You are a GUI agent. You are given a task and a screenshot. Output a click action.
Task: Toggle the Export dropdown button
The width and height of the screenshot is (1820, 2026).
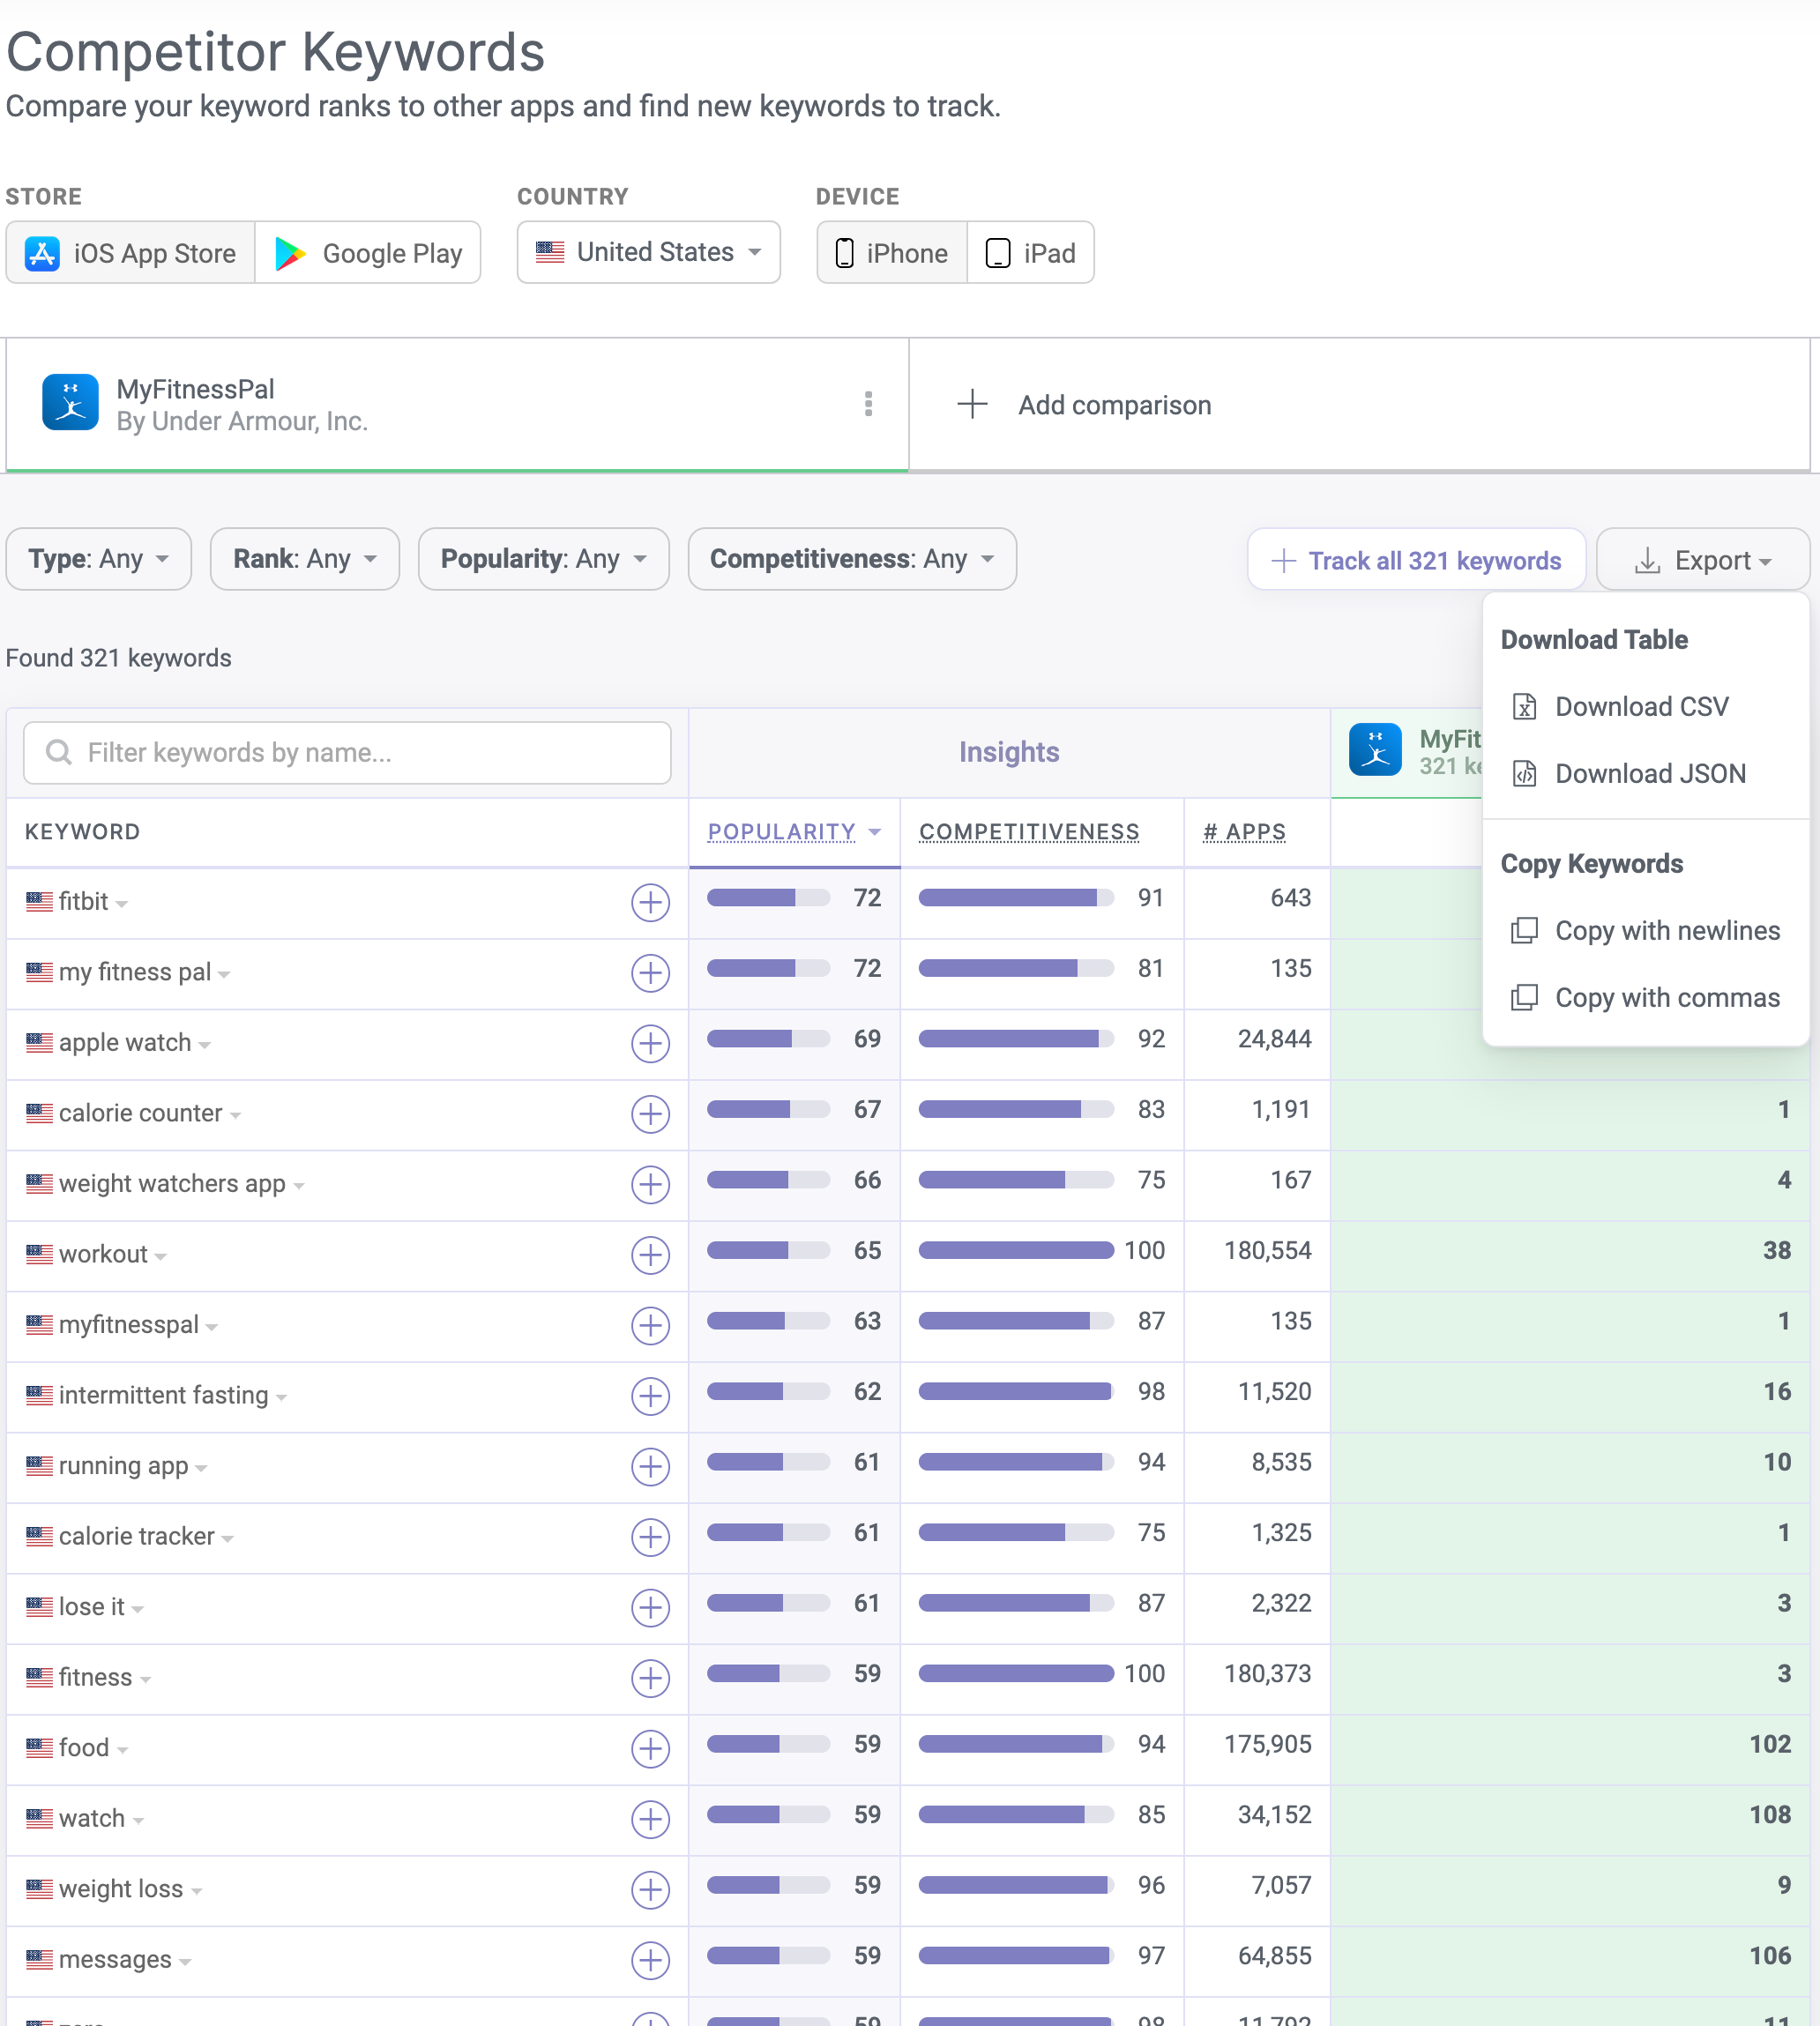[x=1703, y=560]
